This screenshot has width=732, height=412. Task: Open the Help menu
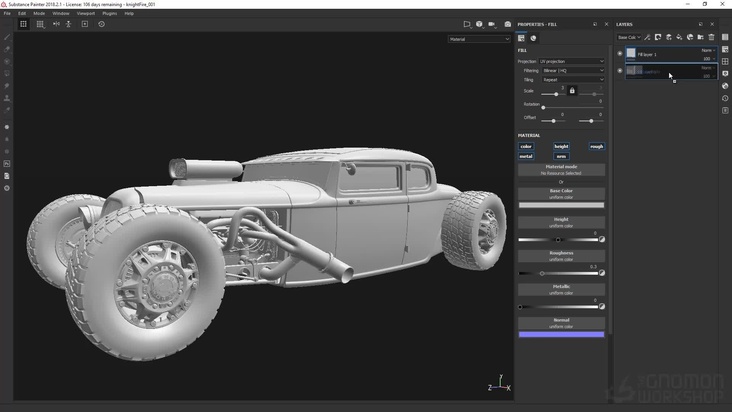click(129, 14)
